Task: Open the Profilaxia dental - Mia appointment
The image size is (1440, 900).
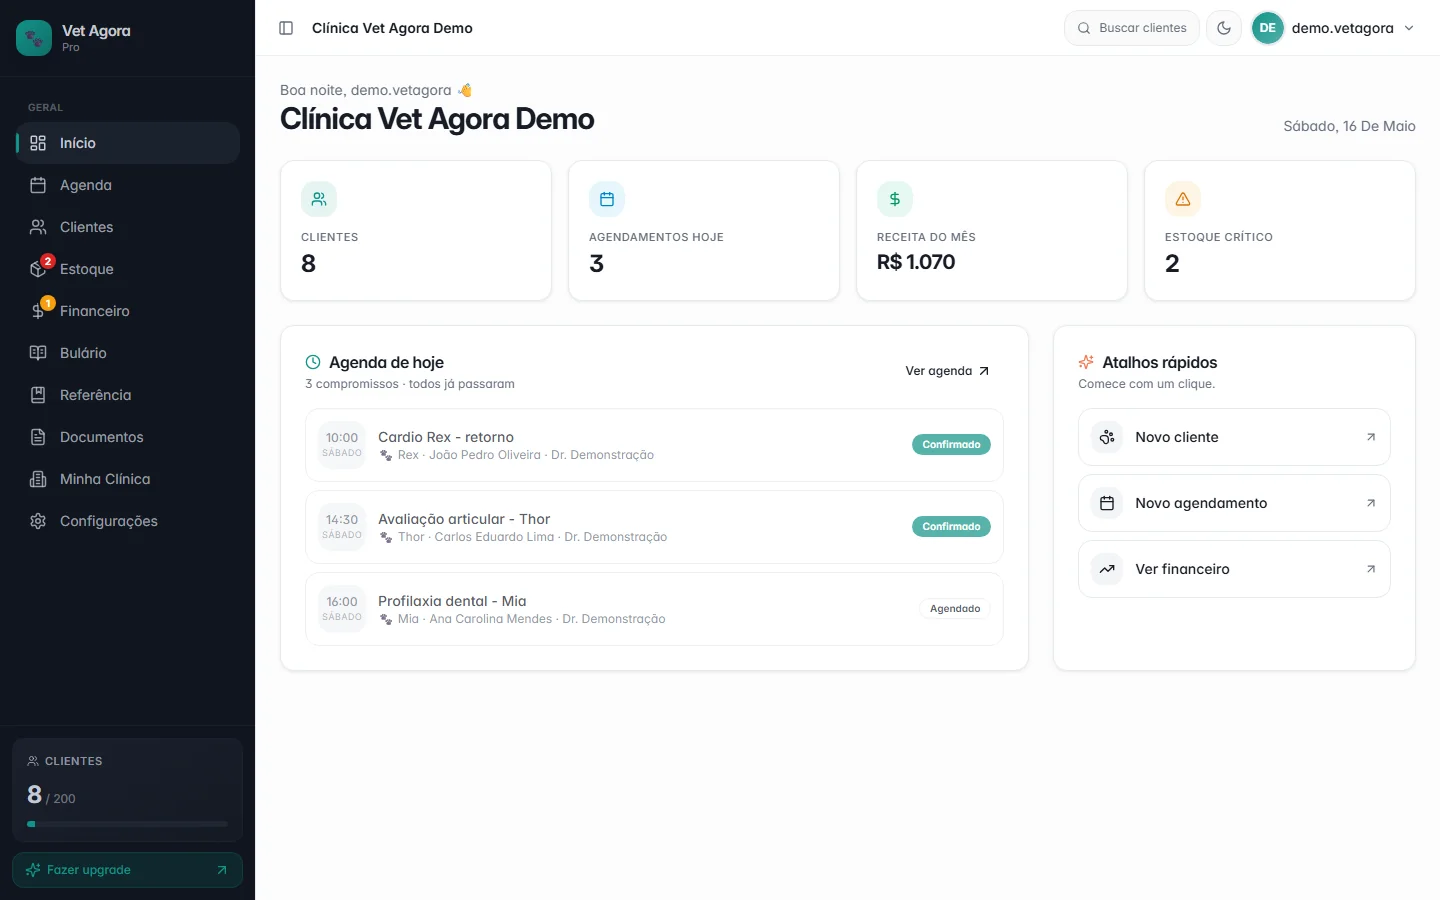Action: [x=654, y=609]
